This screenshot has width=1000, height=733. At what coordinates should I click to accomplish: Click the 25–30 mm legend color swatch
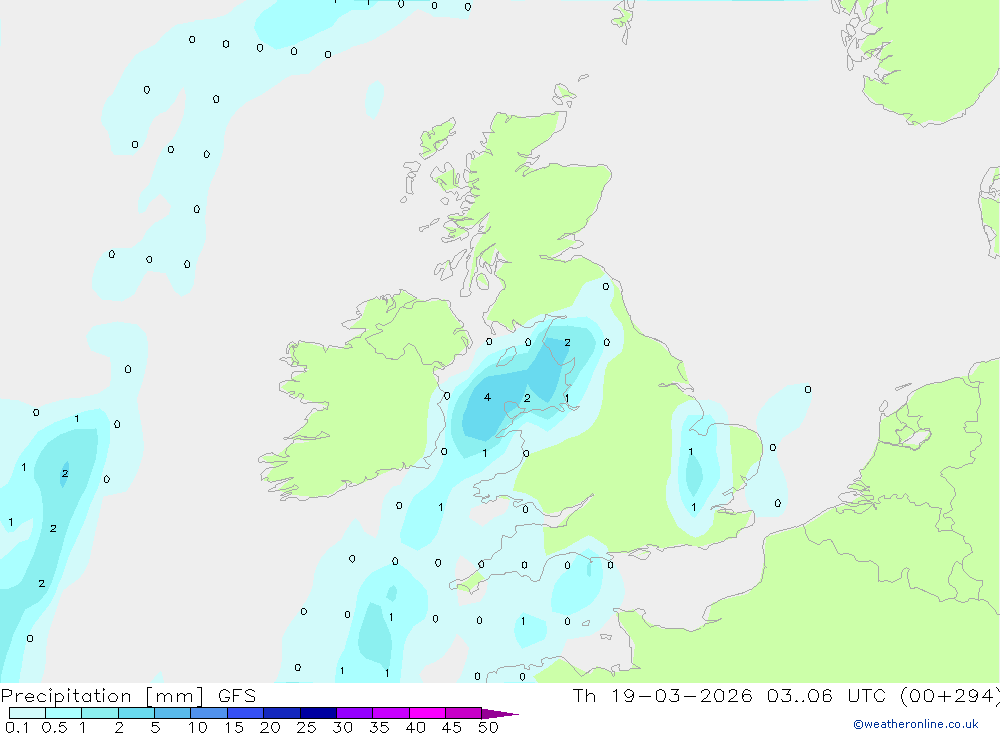click(x=318, y=713)
